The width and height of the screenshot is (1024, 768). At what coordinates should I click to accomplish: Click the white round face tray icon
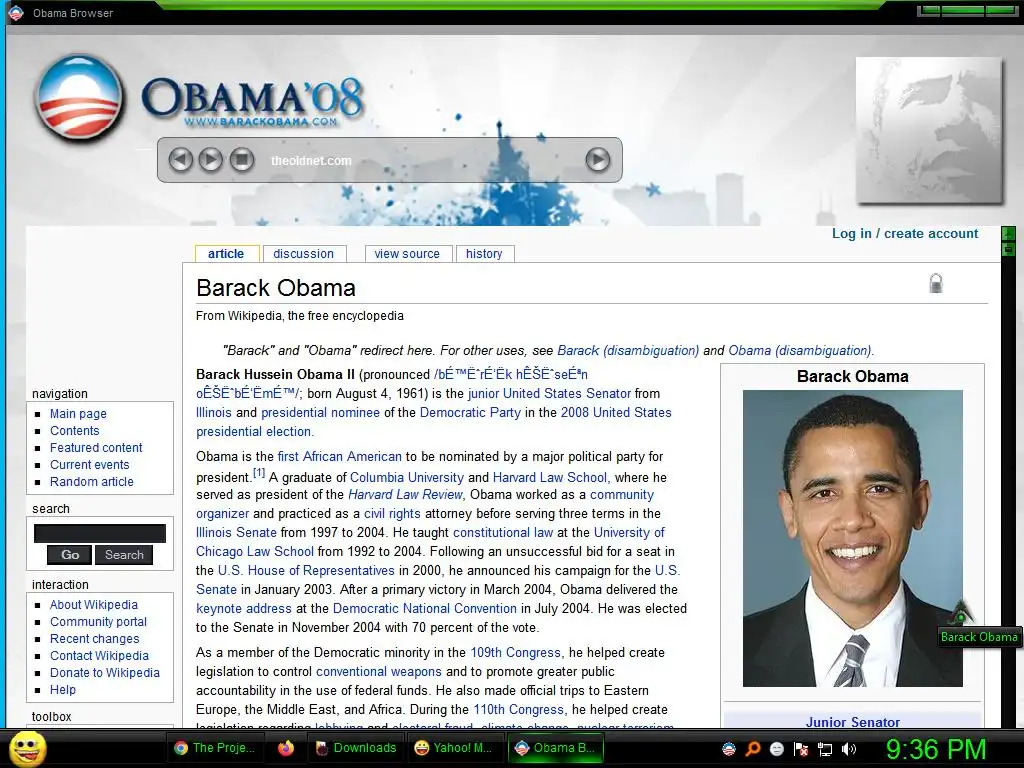pos(776,748)
